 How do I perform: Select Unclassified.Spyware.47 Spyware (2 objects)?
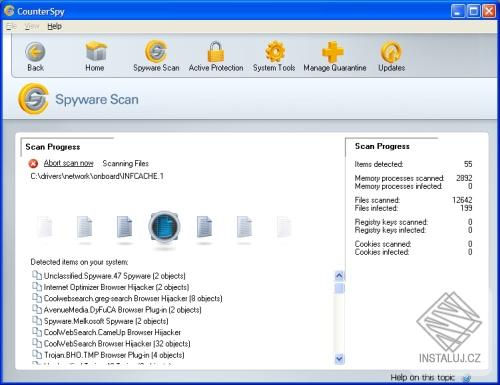(x=114, y=276)
